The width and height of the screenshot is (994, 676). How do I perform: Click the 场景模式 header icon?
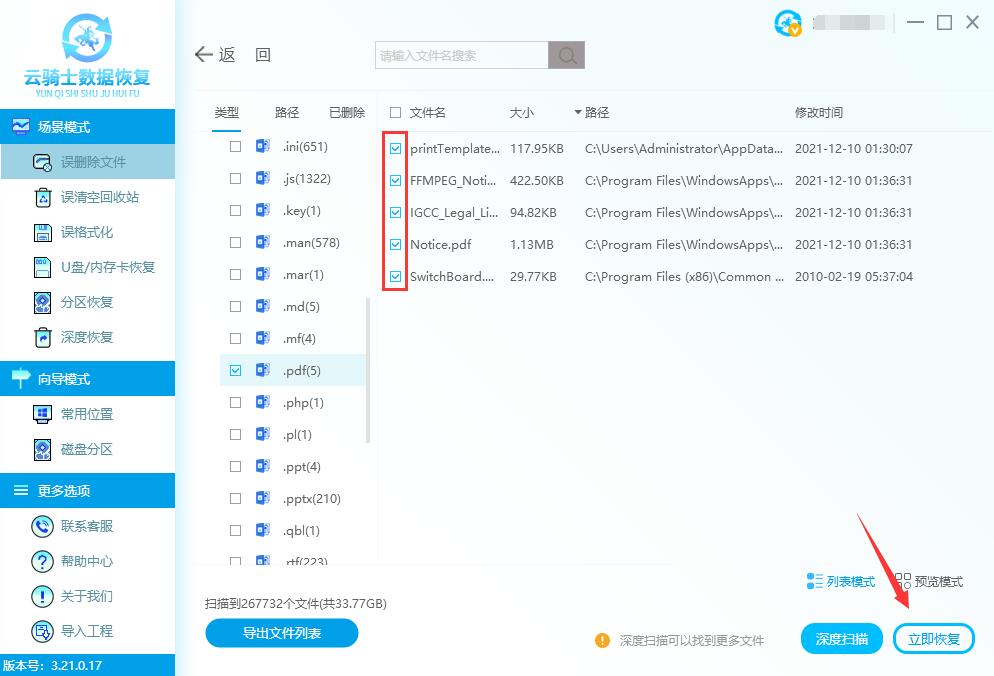pos(20,126)
